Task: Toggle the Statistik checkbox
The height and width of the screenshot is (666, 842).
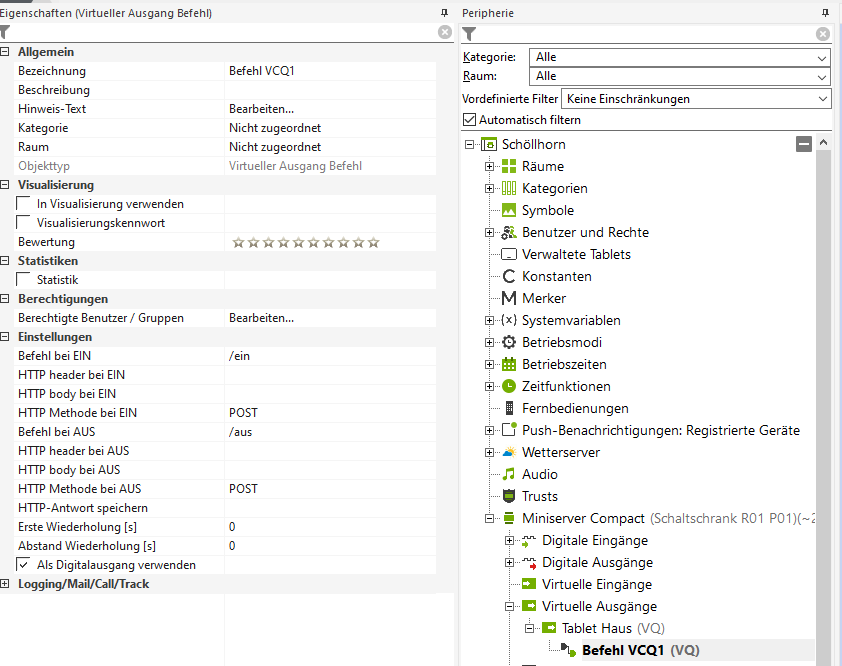Action: 24,280
